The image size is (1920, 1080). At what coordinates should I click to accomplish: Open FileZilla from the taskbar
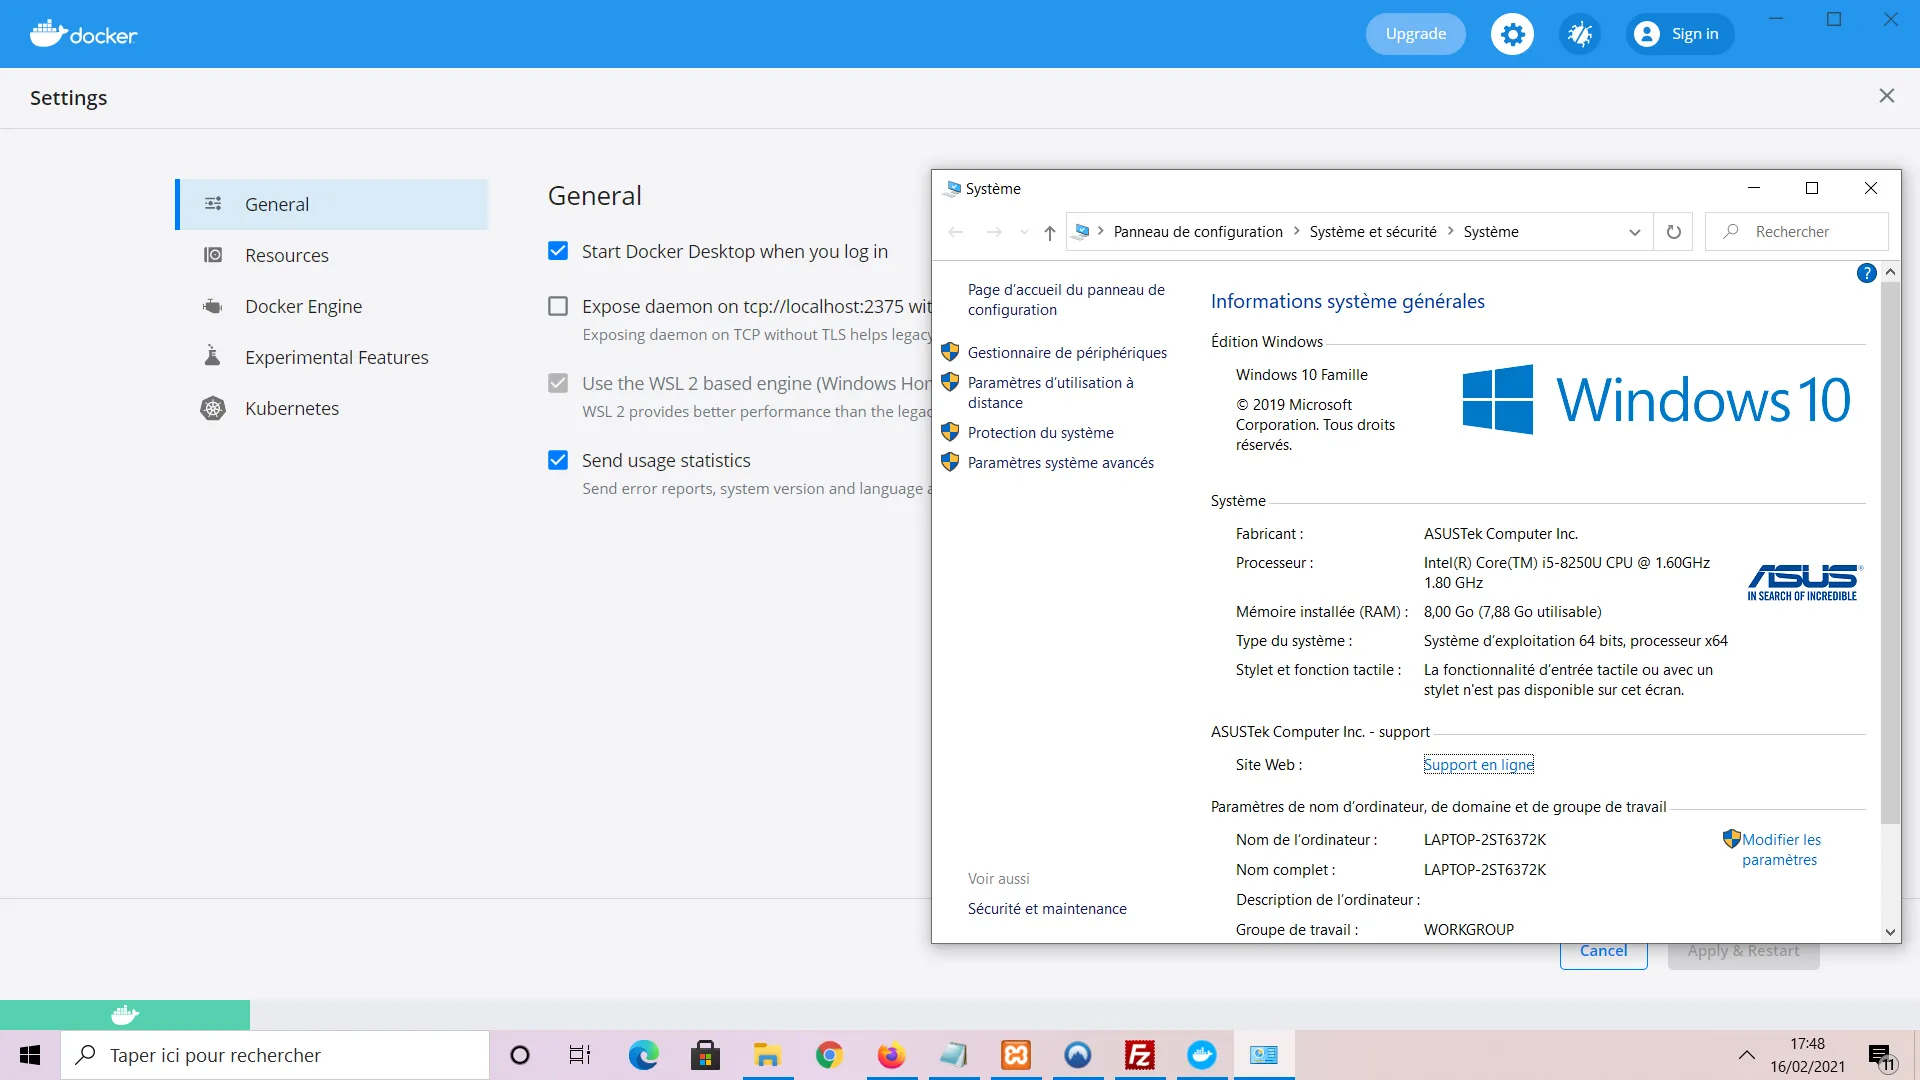(1140, 1055)
